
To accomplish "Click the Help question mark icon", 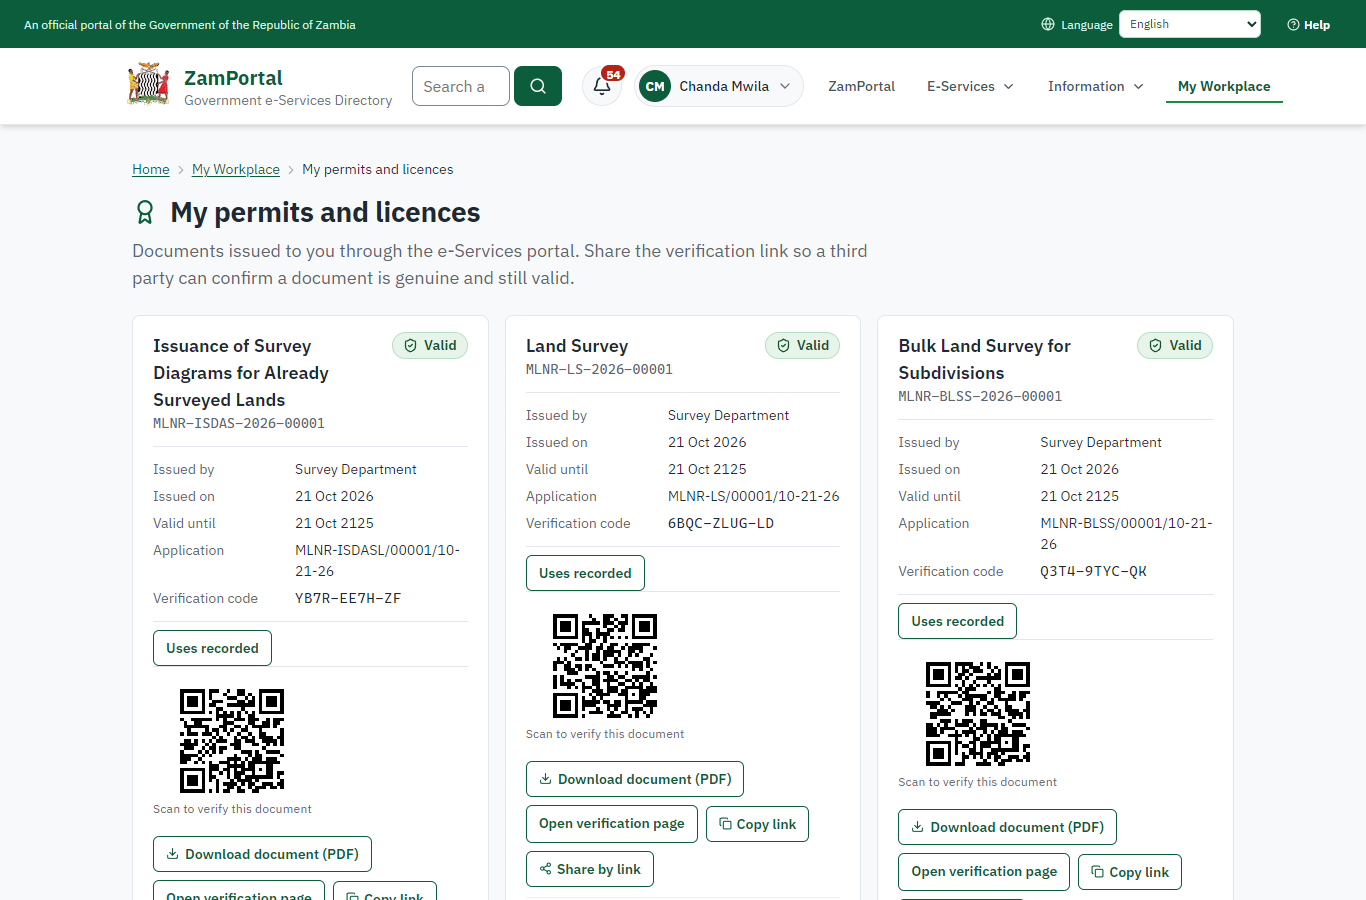I will [x=1293, y=25].
